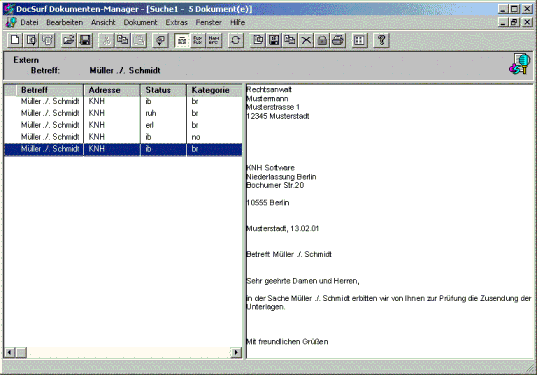Open the Dokument menu
The image size is (537, 375).
pos(140,23)
